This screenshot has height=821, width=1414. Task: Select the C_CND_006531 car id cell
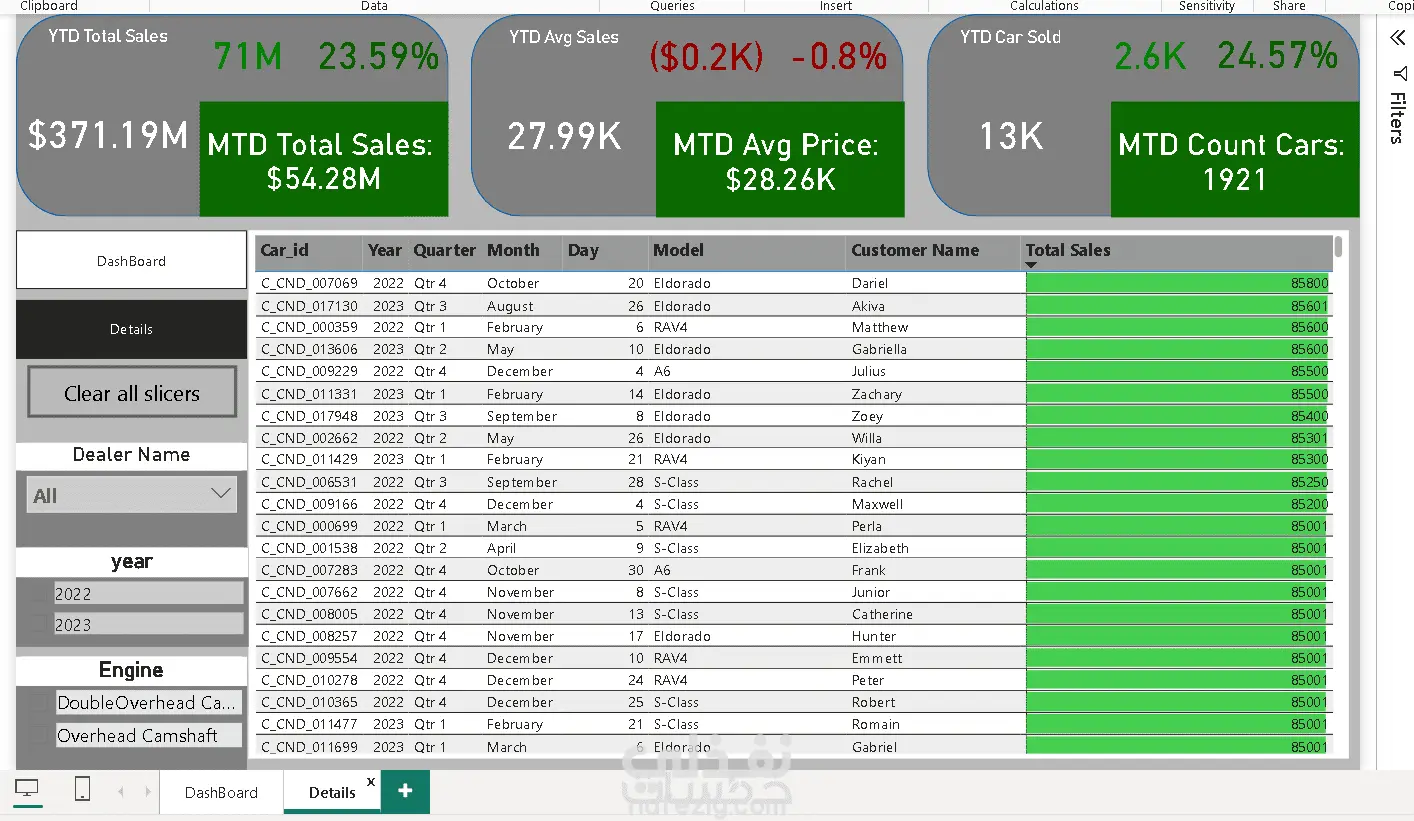[309, 482]
